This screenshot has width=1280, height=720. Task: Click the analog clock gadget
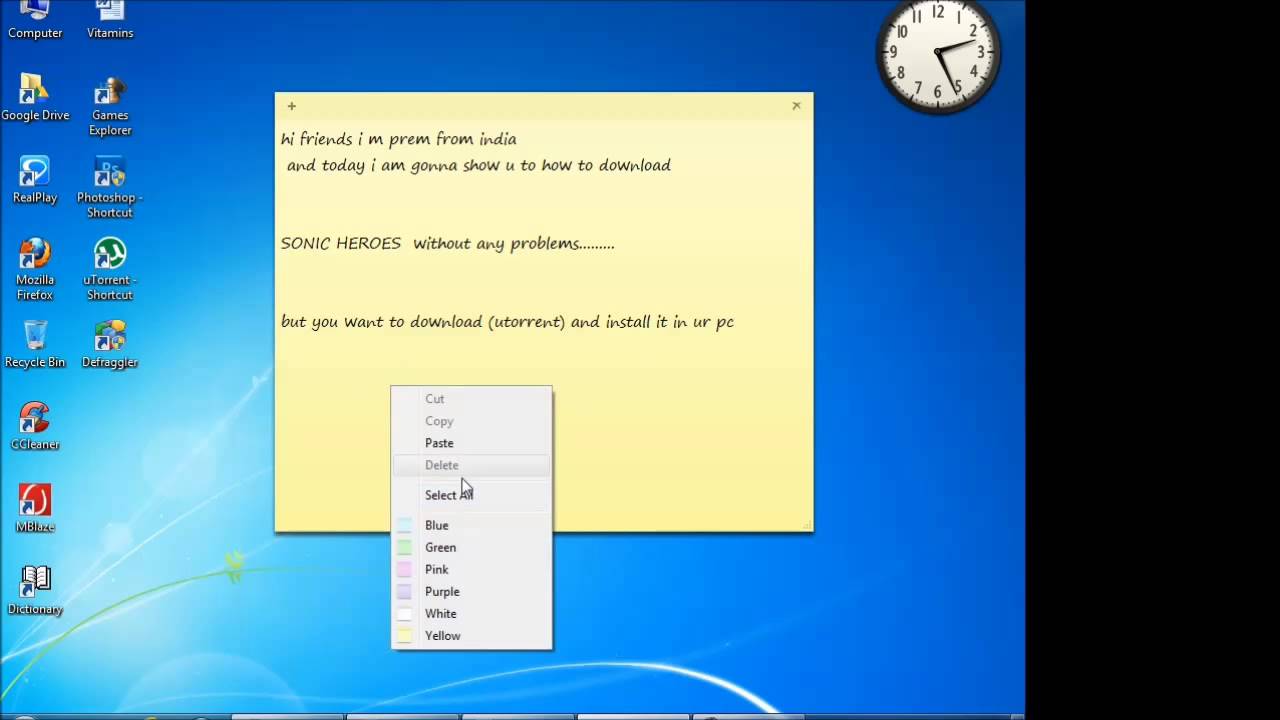click(938, 52)
